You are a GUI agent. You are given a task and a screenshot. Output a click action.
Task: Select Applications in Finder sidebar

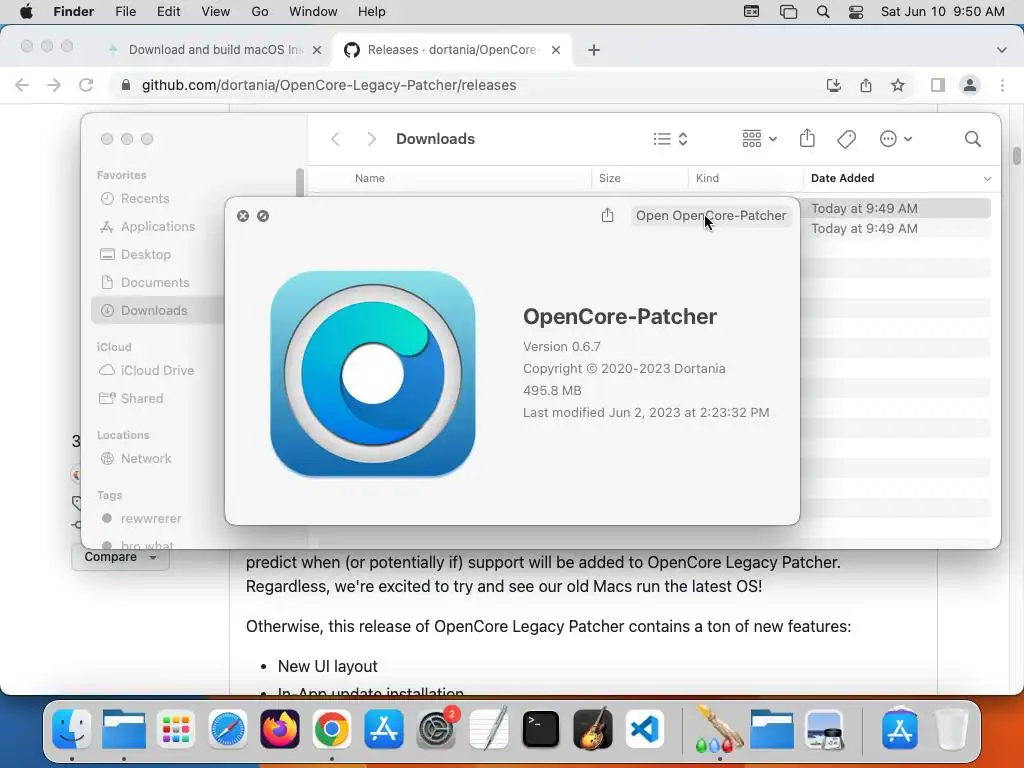157,227
